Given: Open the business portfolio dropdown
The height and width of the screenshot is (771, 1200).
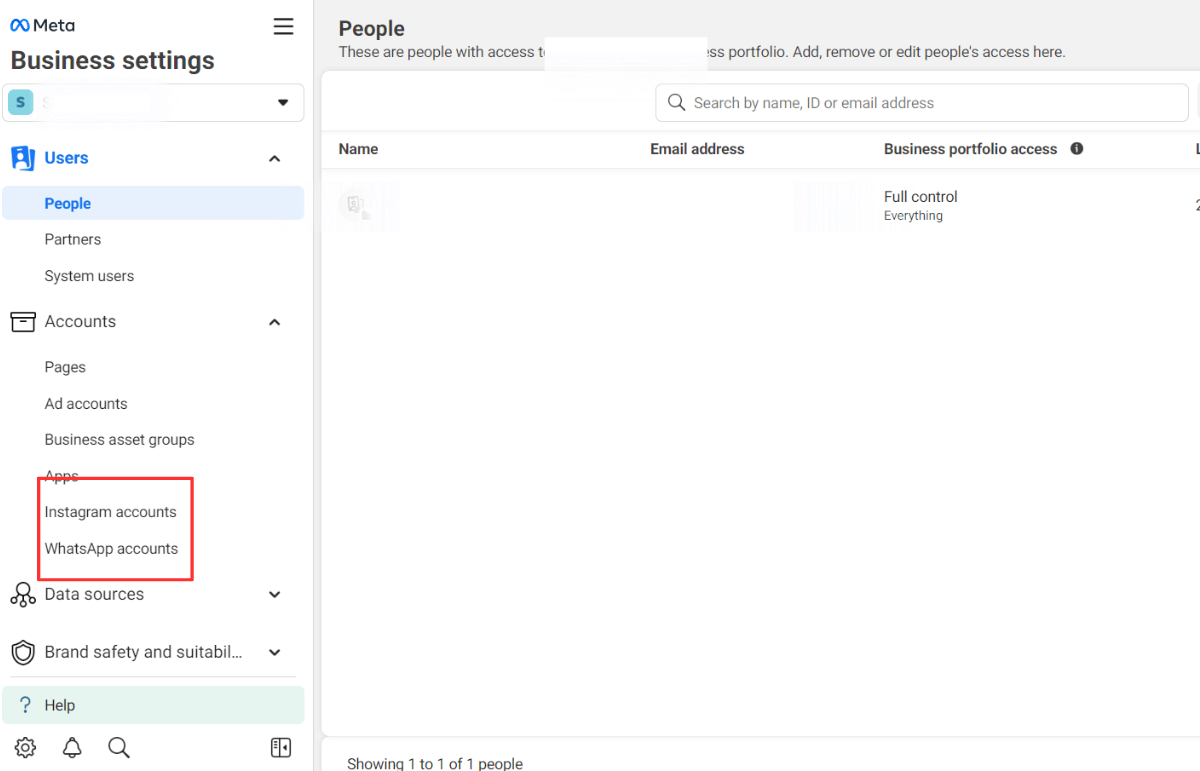Looking at the screenshot, I should click(x=283, y=102).
